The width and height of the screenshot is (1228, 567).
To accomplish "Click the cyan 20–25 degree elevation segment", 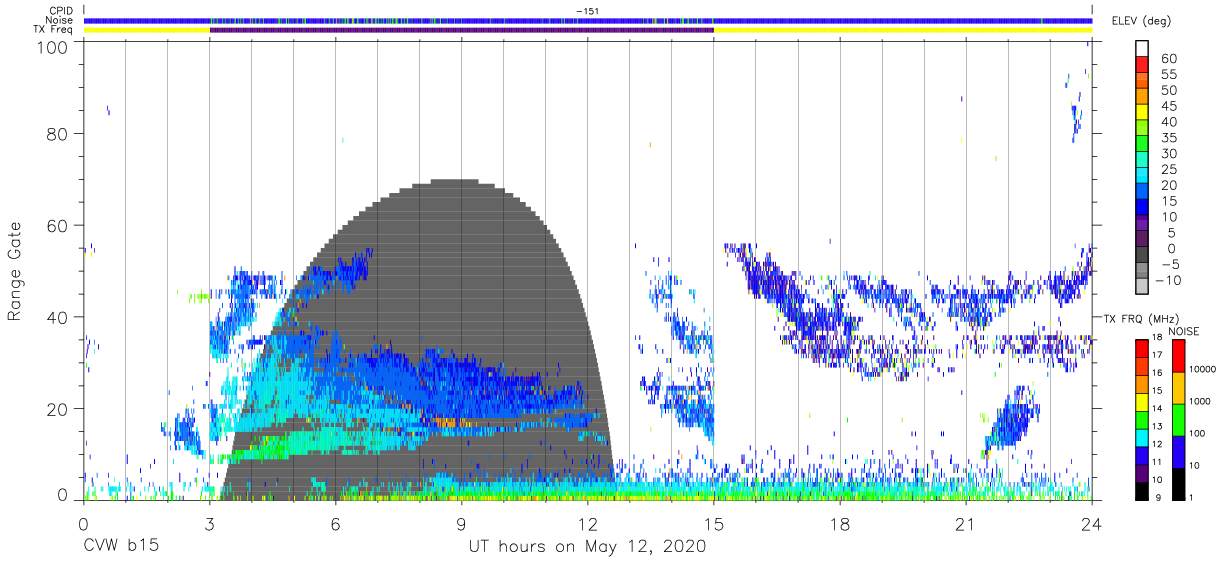I will pyautogui.click(x=1143, y=177).
